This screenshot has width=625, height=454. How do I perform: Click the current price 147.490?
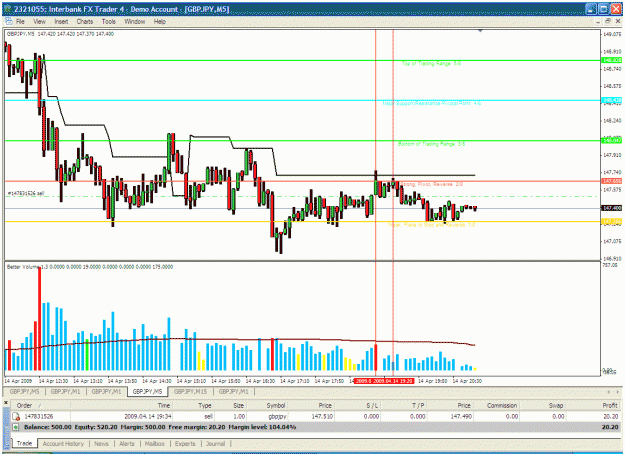click(461, 417)
